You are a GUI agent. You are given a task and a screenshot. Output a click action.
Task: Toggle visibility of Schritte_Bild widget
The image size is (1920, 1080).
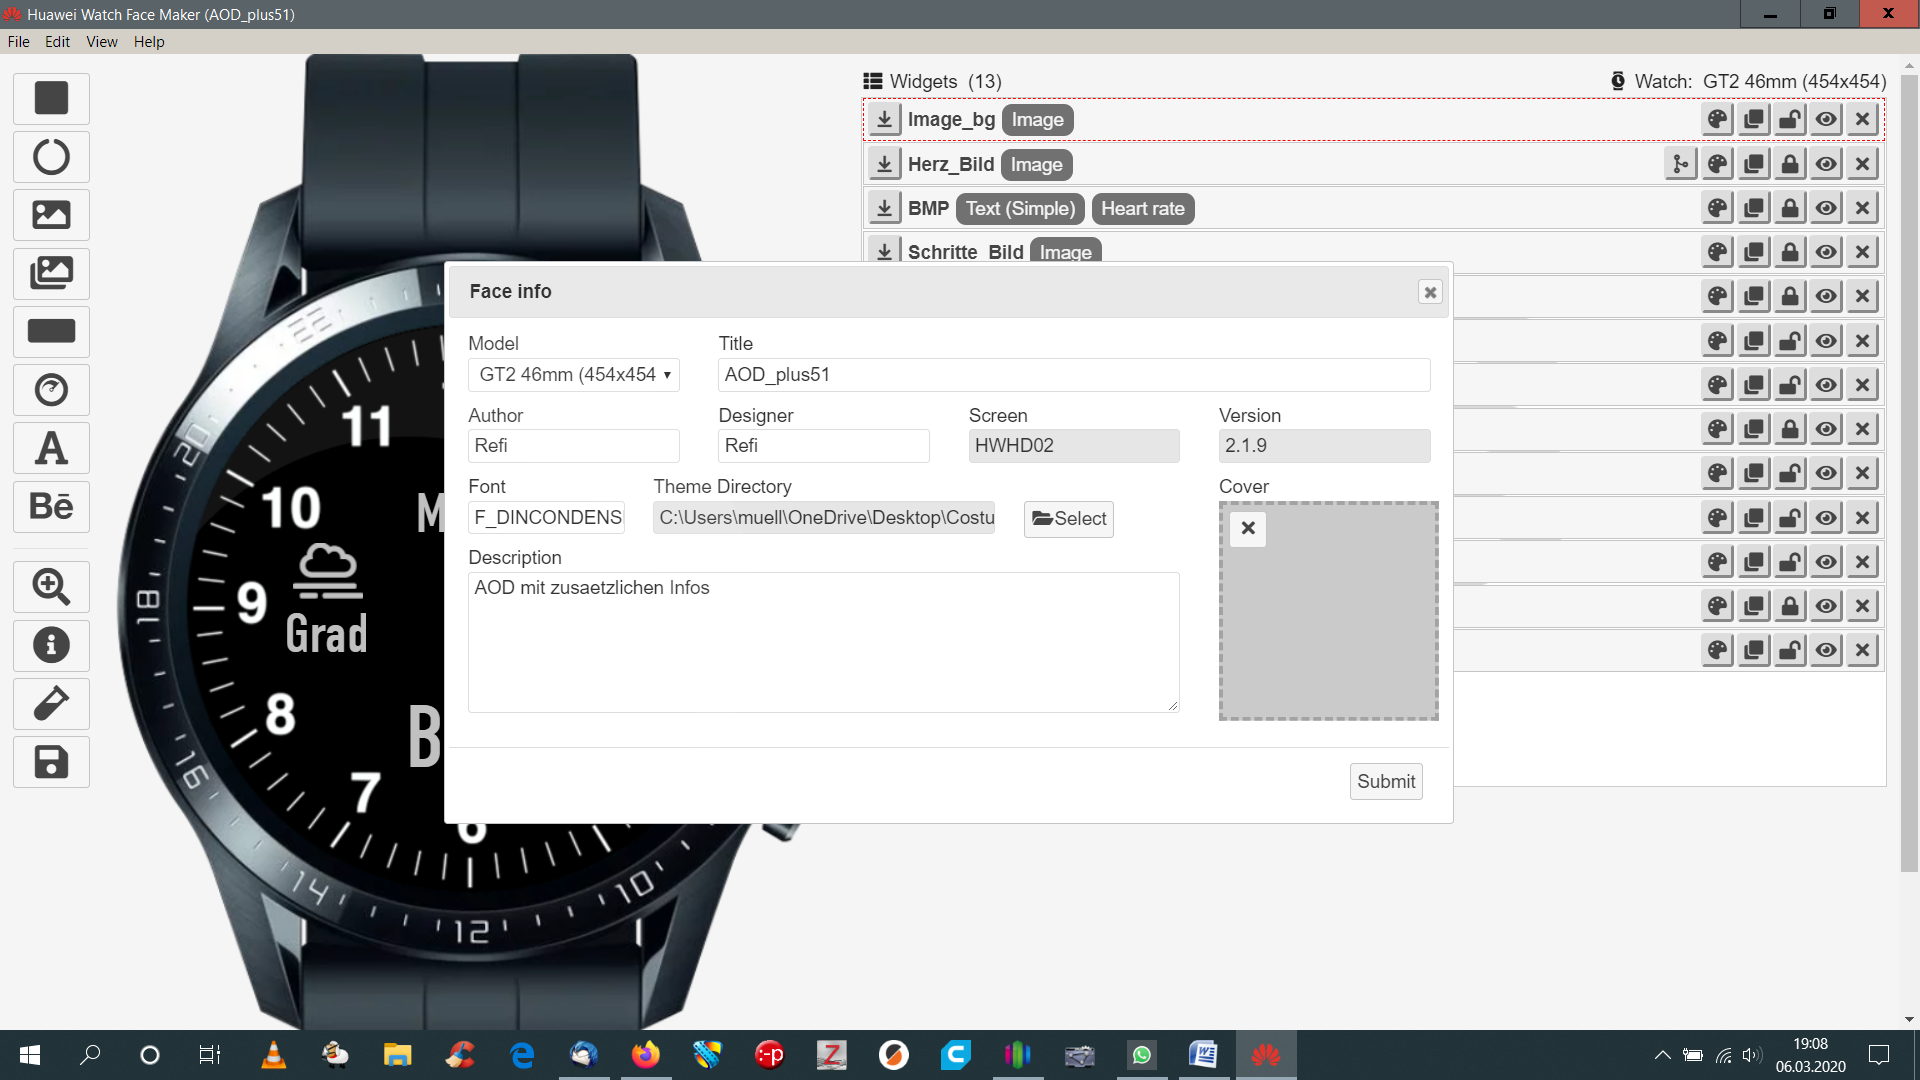(x=1826, y=252)
